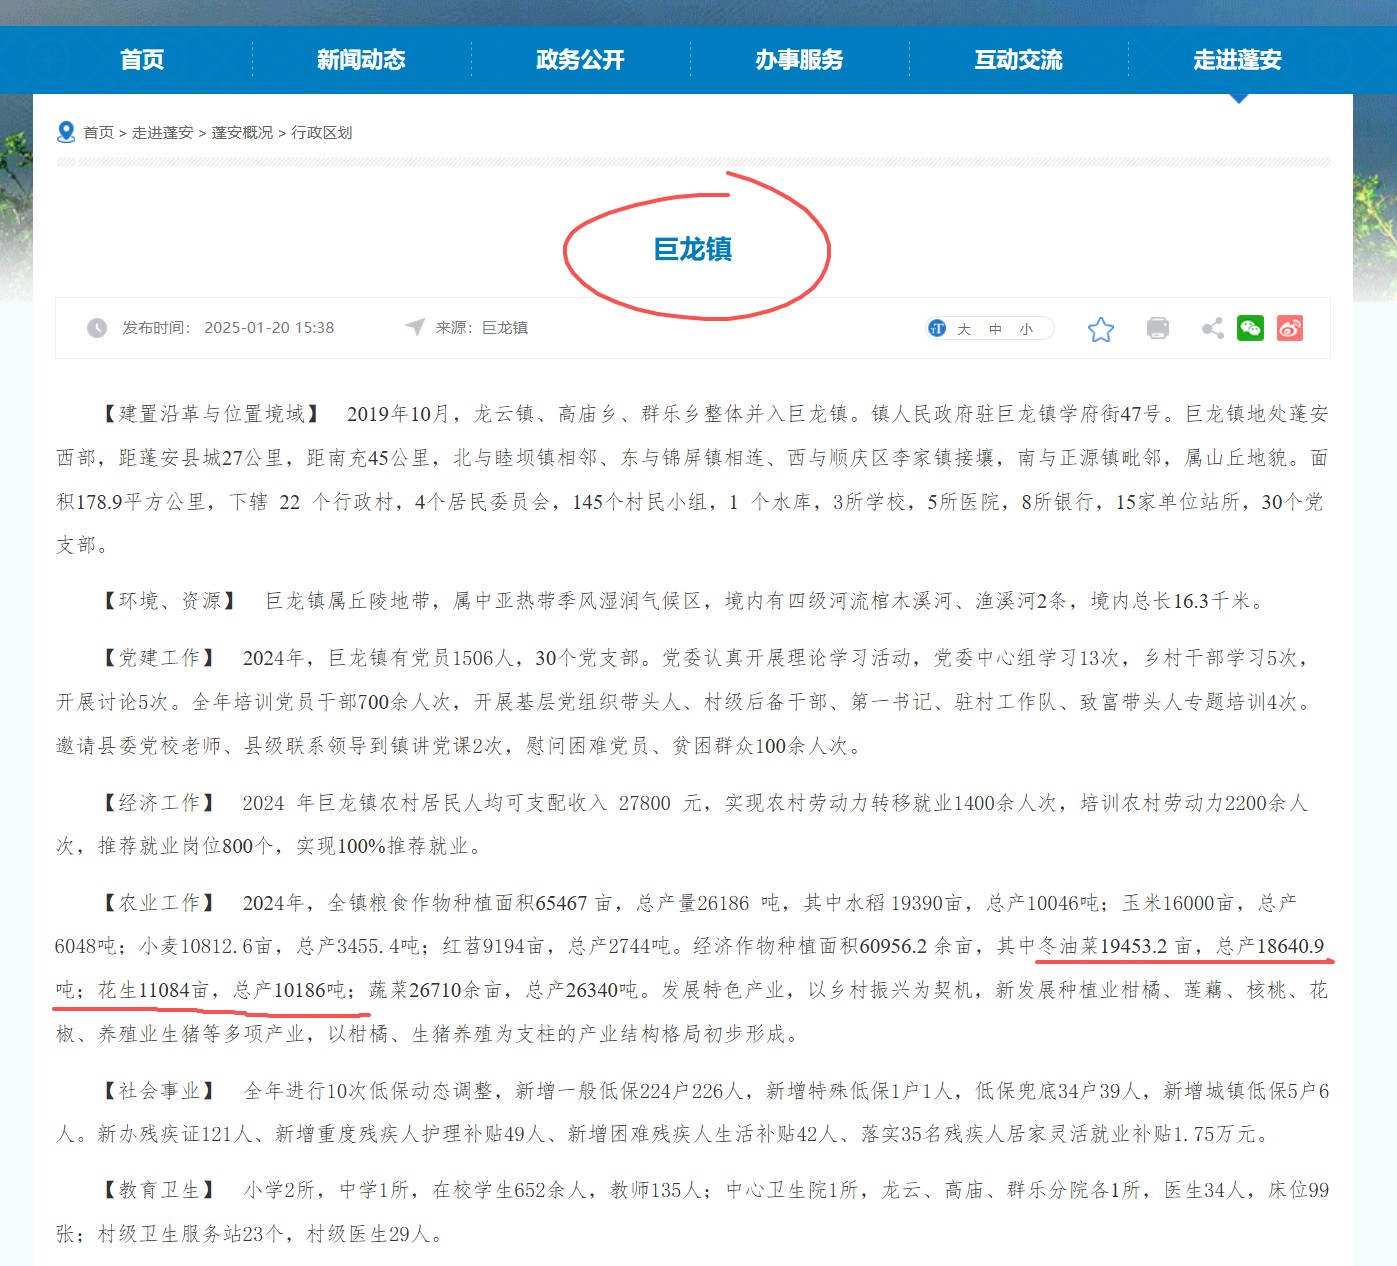Click the 蓬安概况 breadcrumb link

[242, 133]
